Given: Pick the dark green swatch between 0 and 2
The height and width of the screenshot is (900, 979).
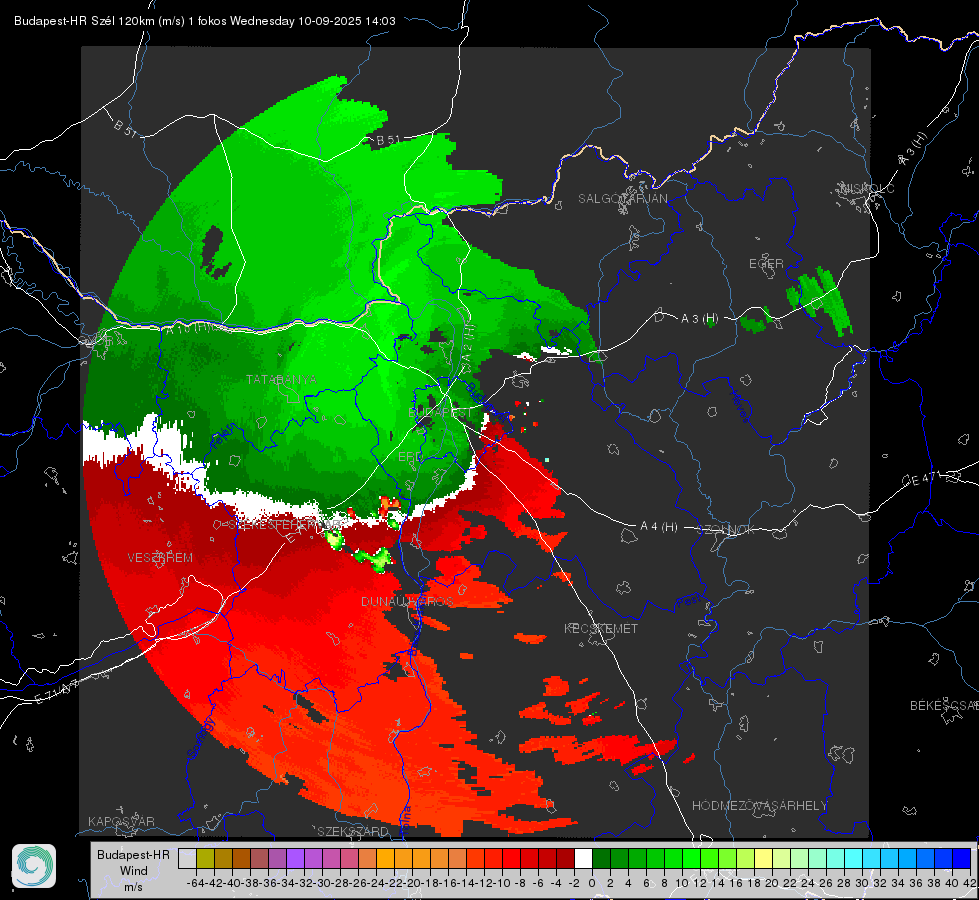Looking at the screenshot, I should click(601, 859).
